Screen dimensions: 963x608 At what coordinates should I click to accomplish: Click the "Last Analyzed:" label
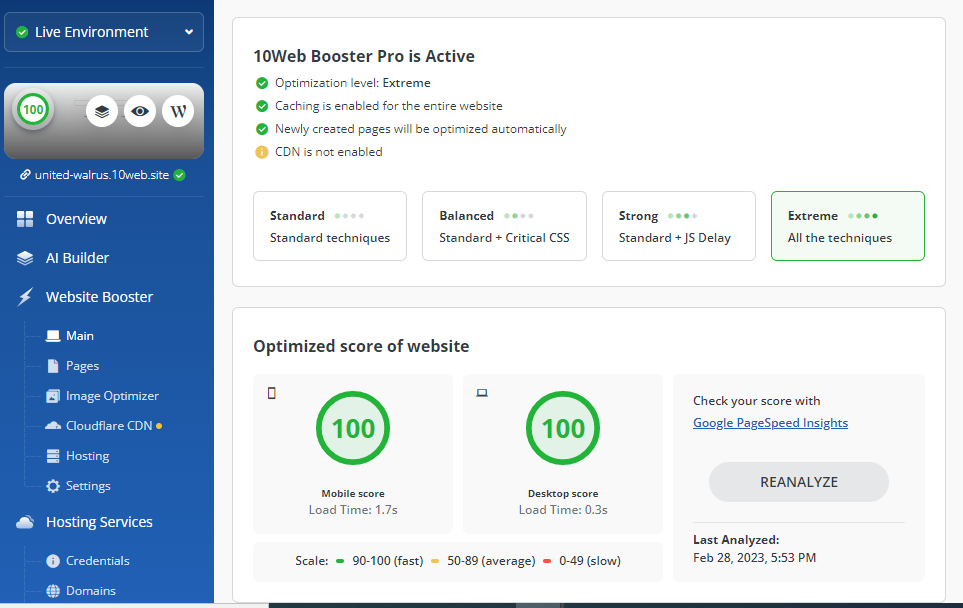pos(736,540)
